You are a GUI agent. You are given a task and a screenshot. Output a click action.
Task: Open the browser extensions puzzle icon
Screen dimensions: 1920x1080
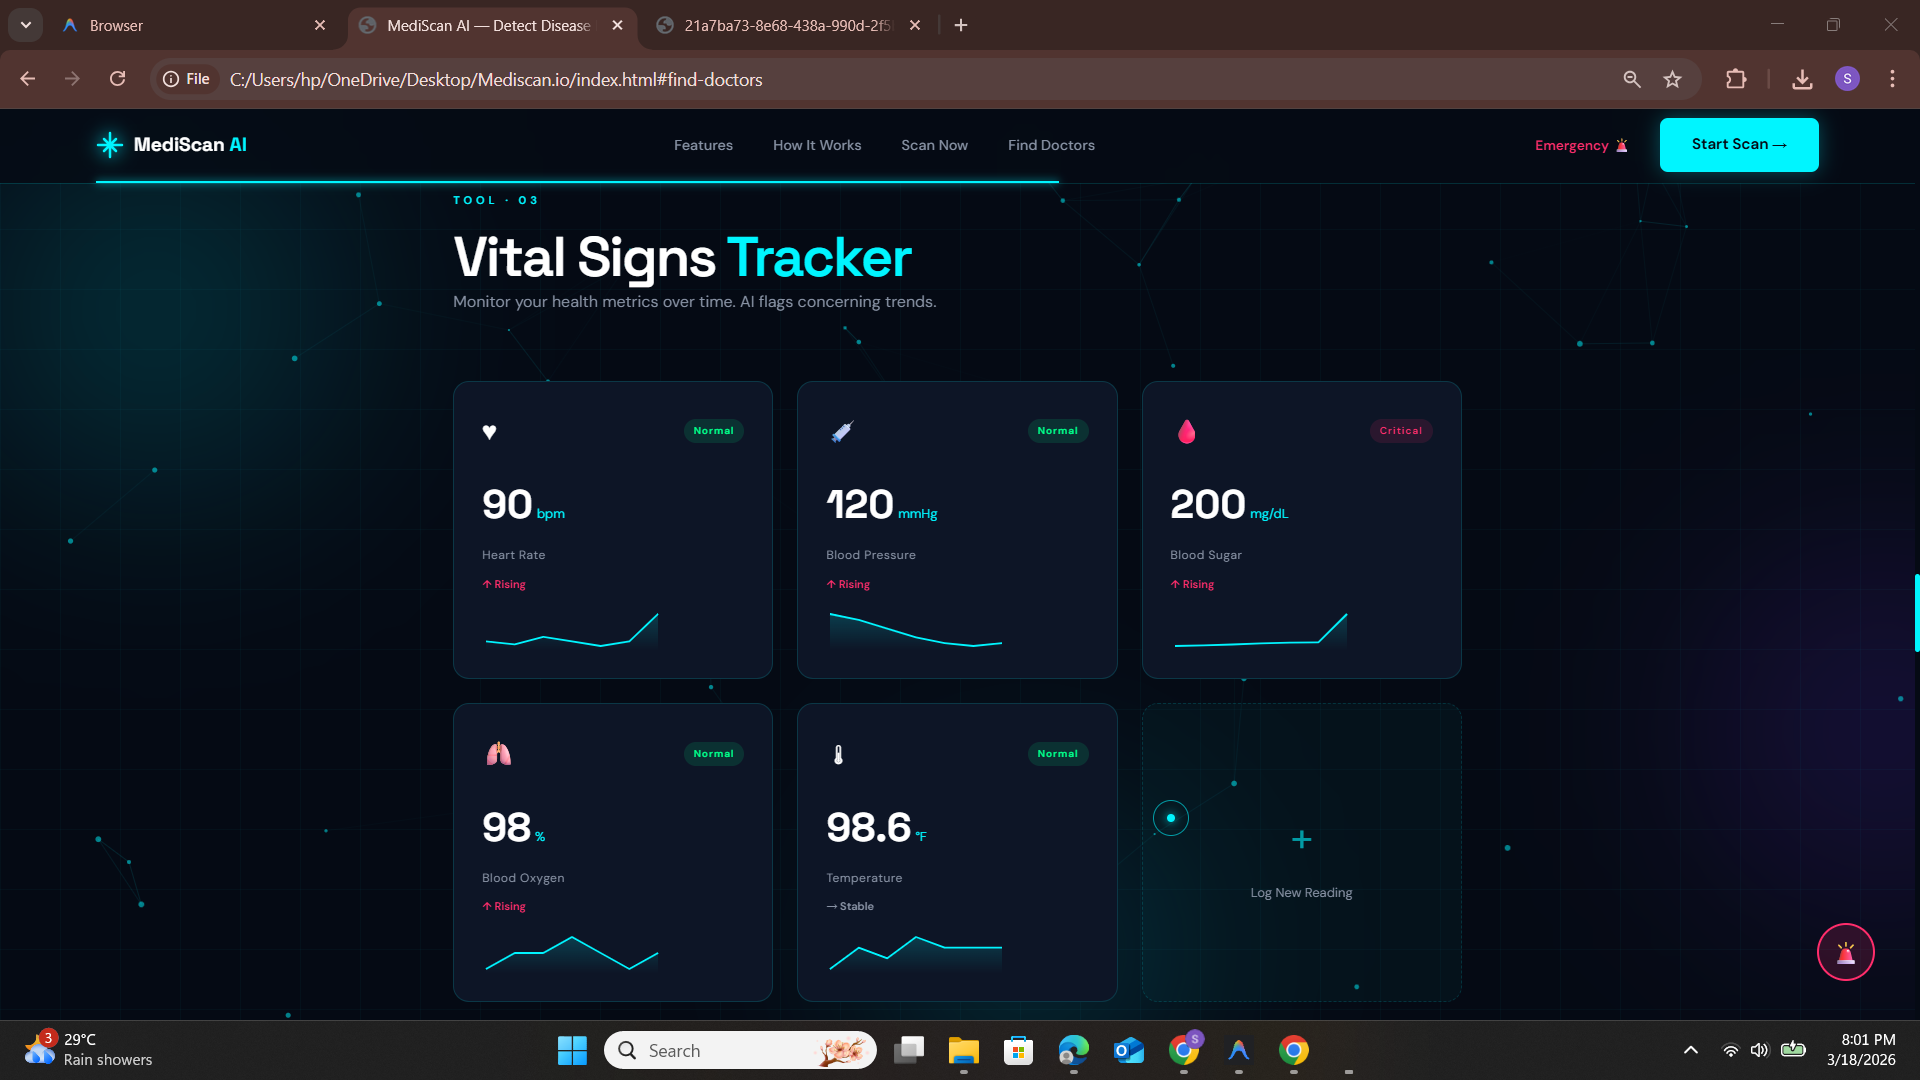point(1736,79)
